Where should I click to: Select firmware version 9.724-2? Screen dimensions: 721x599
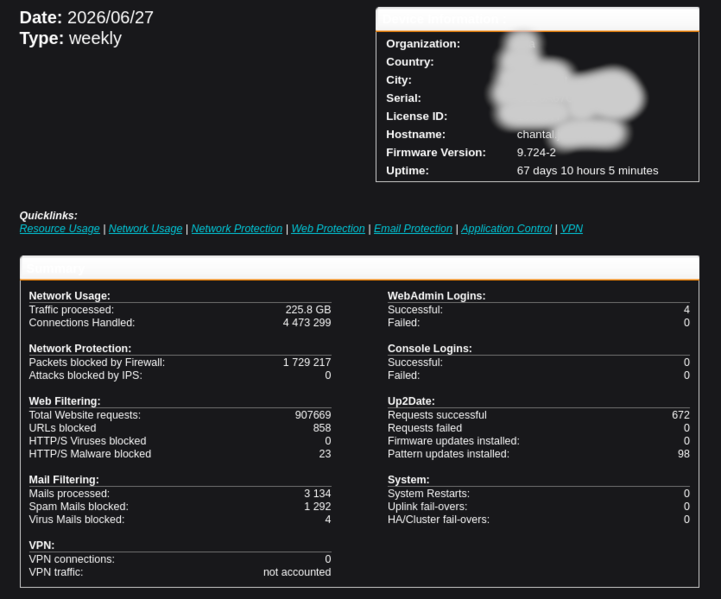(x=536, y=153)
